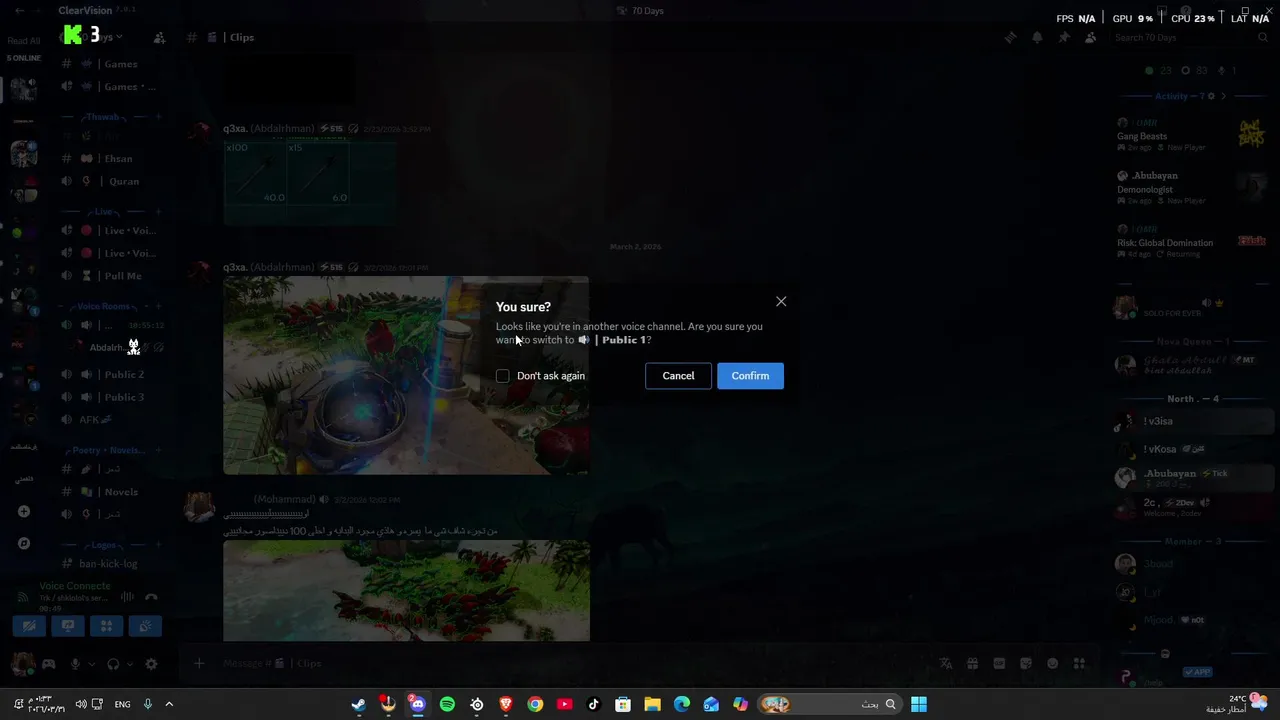Open Steam from the taskbar
The height and width of the screenshot is (720, 1280).
358,704
